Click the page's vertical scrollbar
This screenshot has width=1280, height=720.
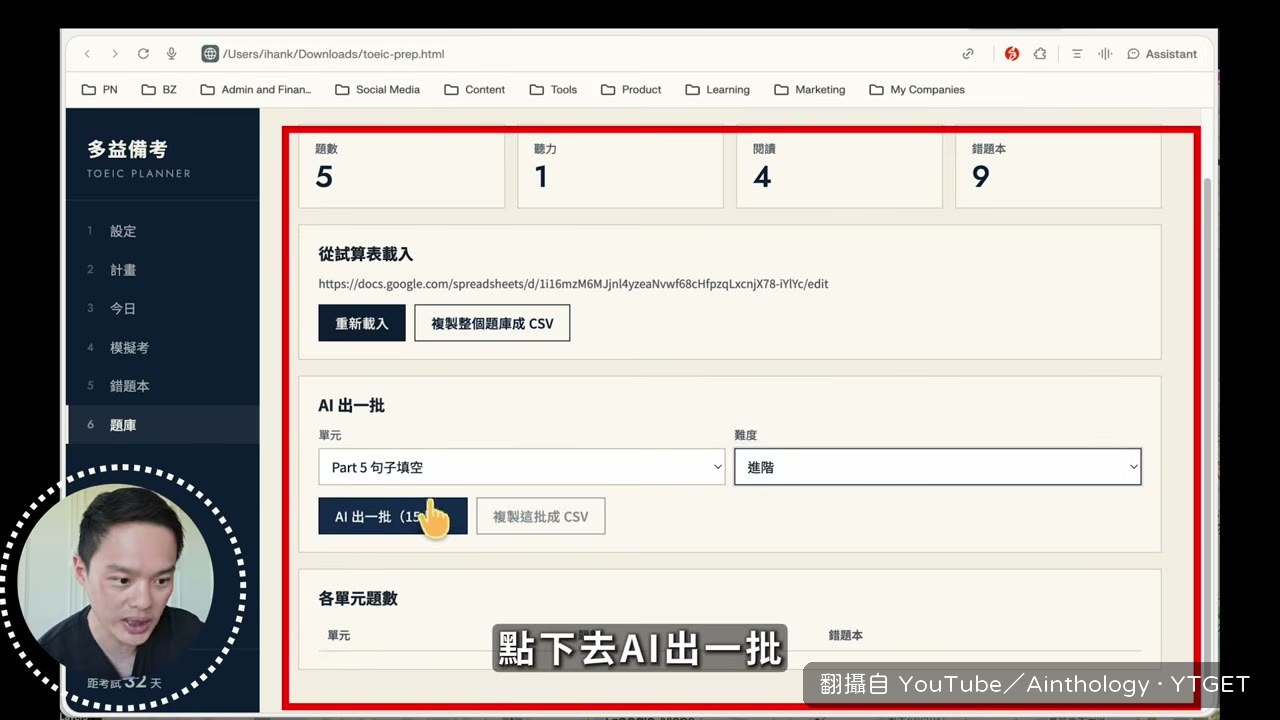pyautogui.click(x=1208, y=440)
